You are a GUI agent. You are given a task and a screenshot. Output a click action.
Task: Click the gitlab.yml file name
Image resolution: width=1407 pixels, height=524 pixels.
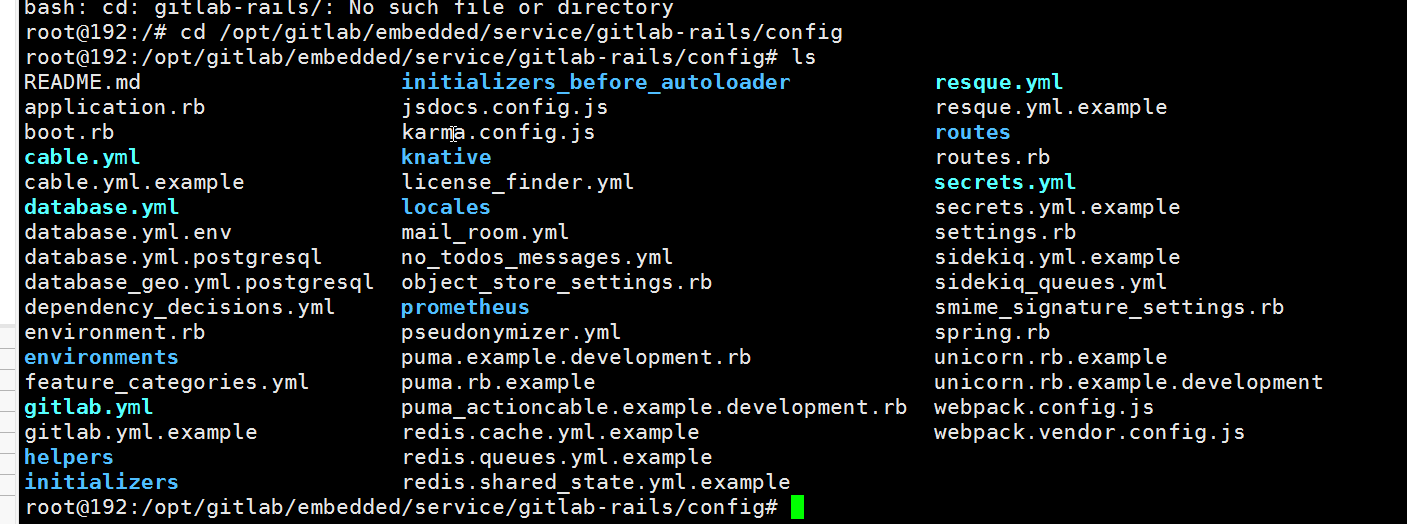[x=88, y=407]
